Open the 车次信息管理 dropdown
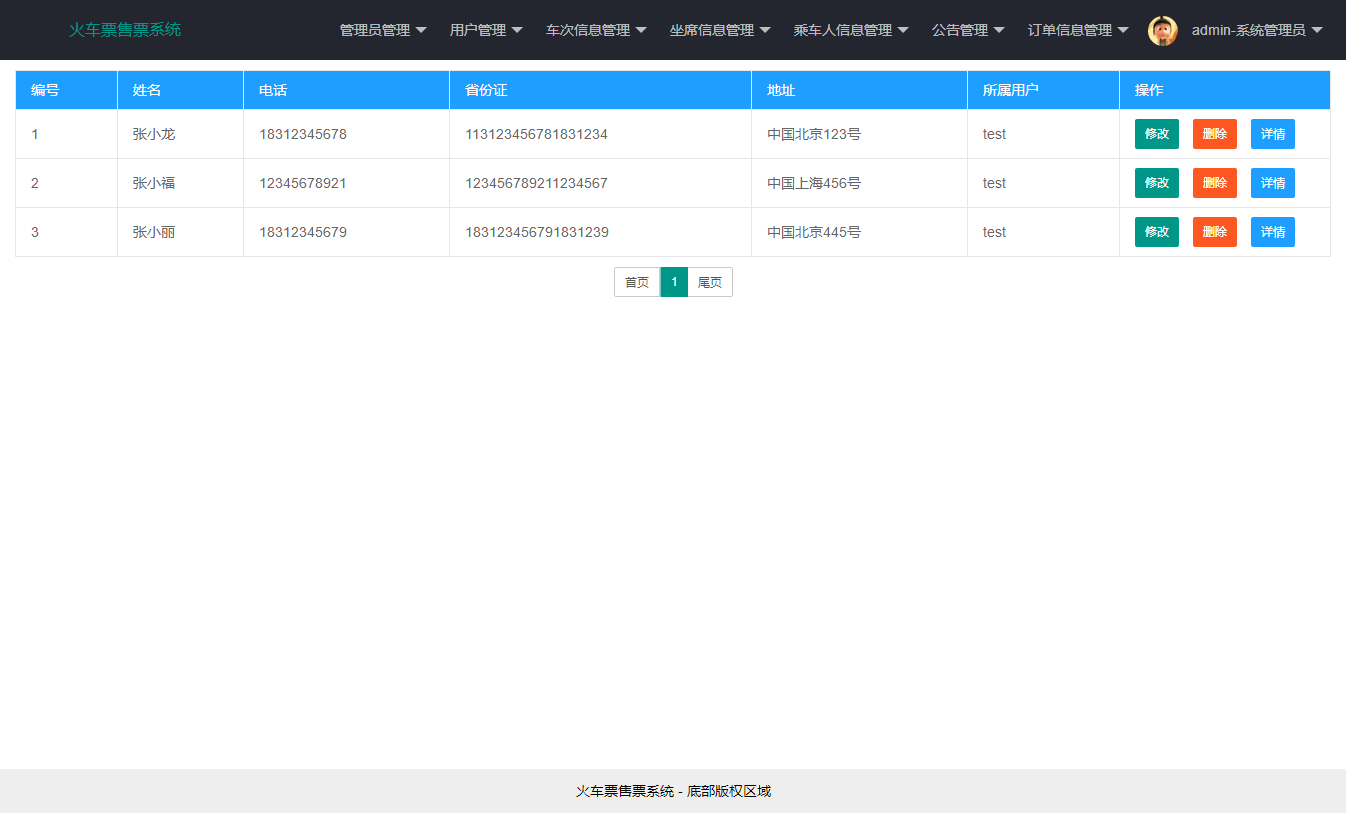 pos(596,30)
